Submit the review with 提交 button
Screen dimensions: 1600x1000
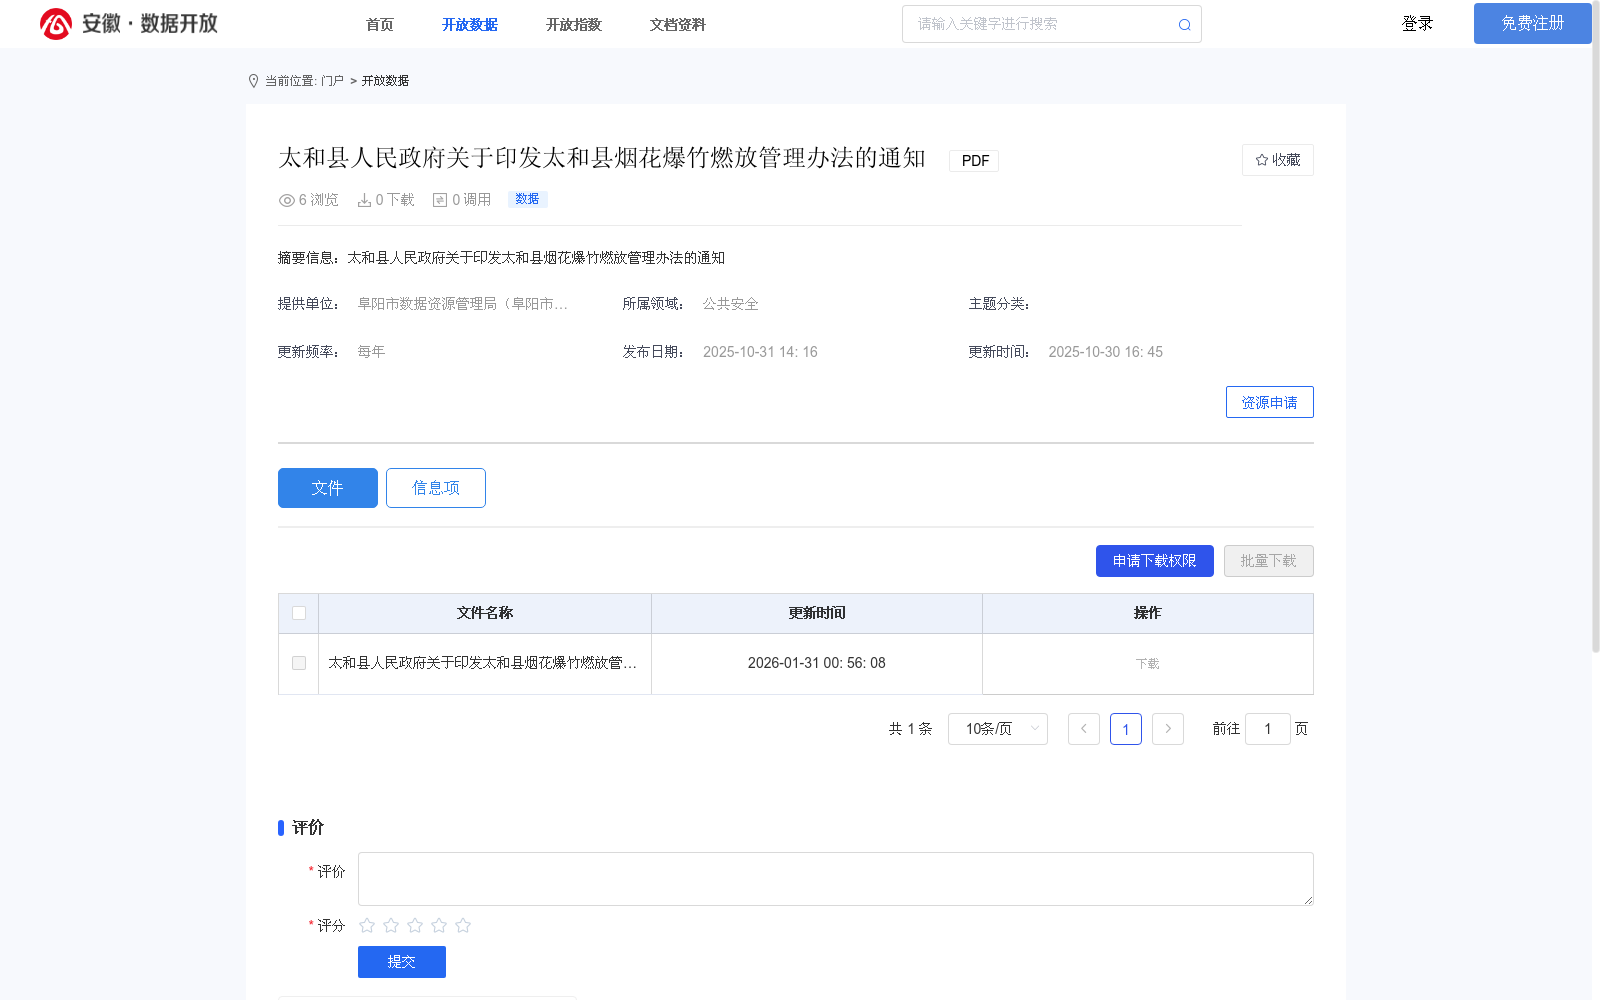pyautogui.click(x=402, y=962)
